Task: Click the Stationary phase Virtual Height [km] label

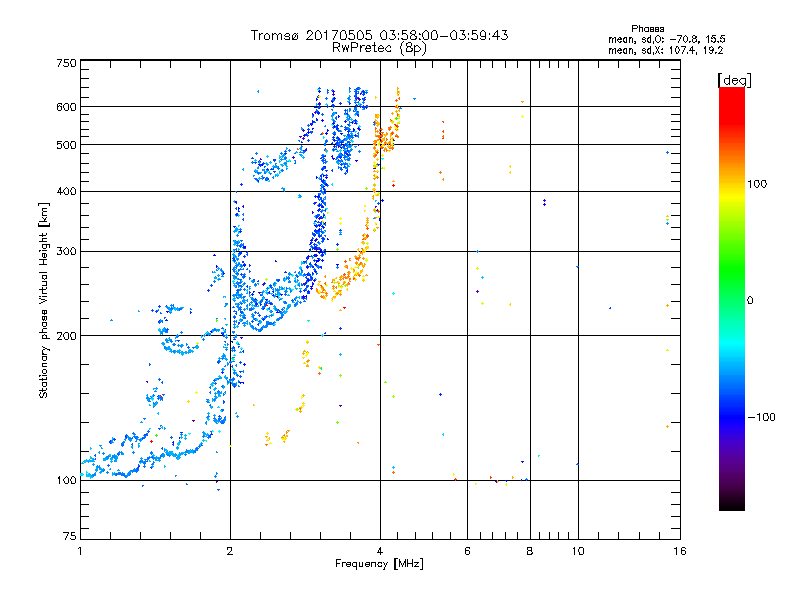Action: click(43, 300)
